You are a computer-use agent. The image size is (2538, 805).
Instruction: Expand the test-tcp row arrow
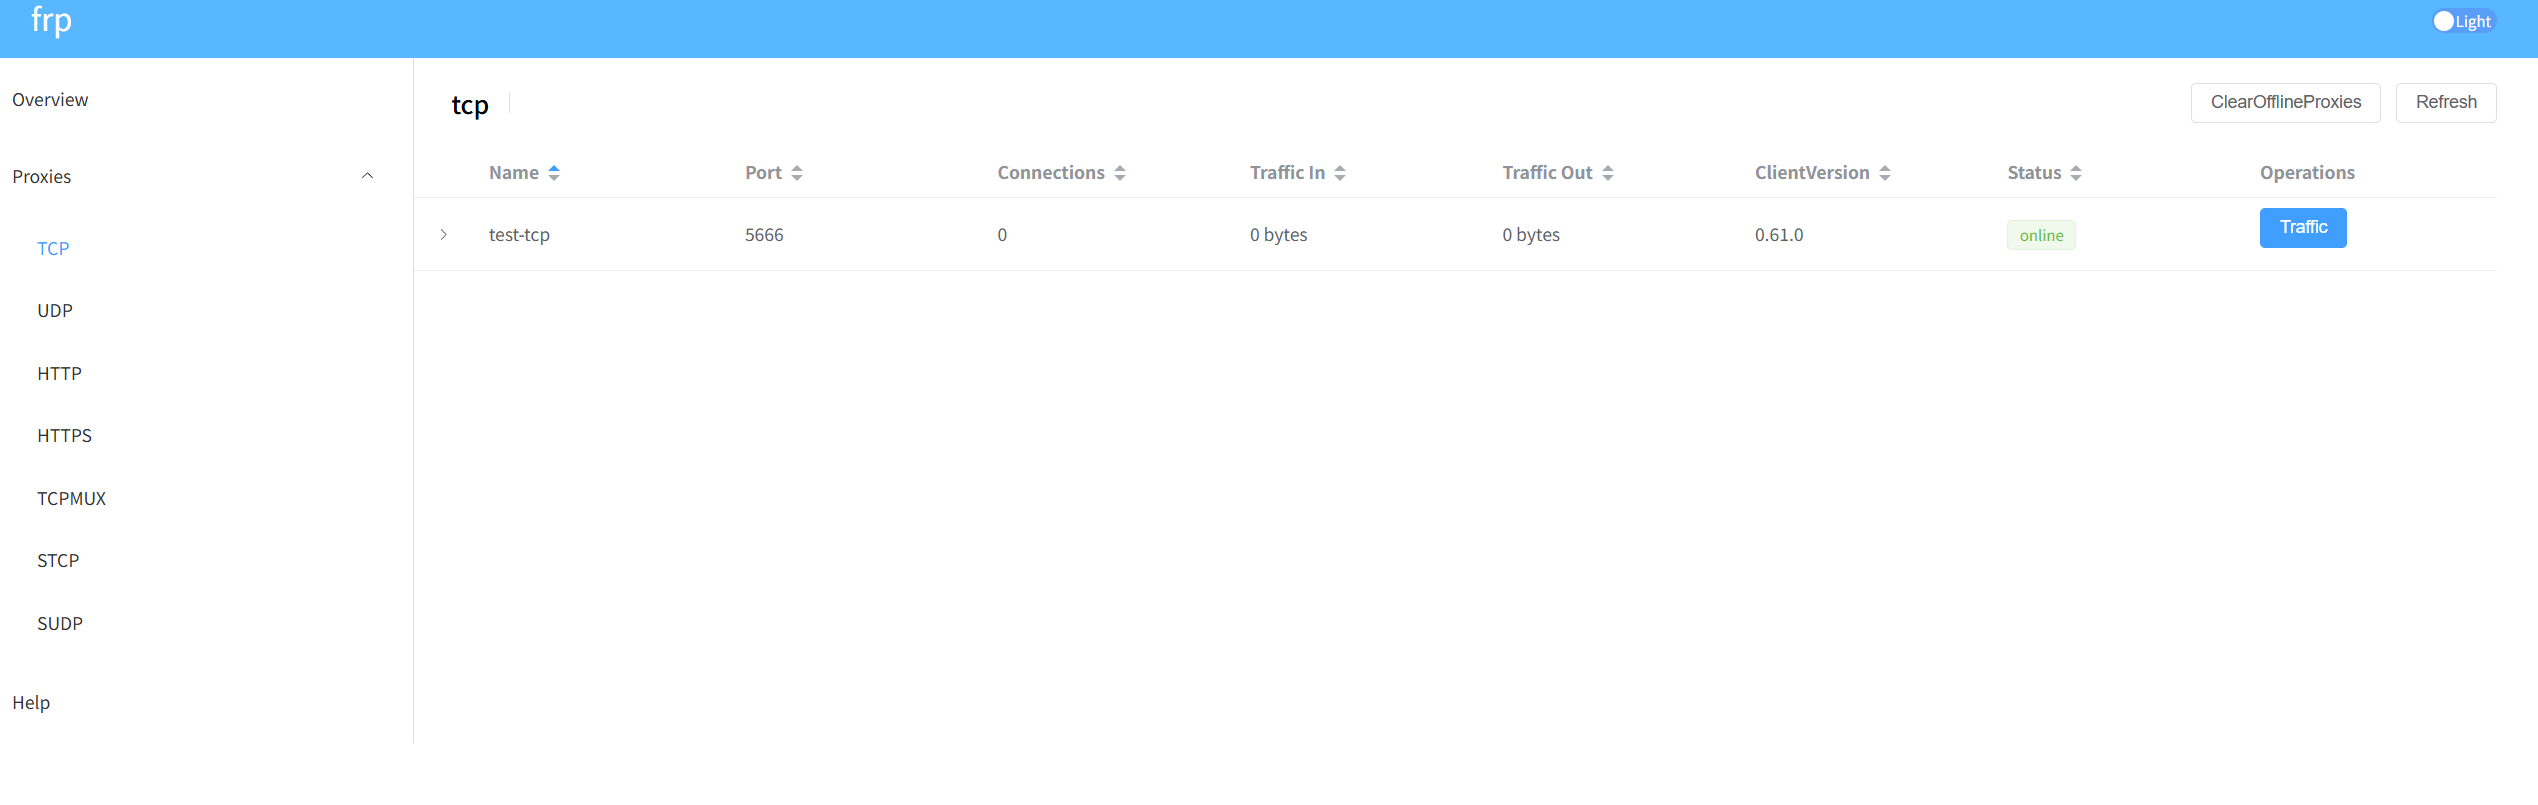tap(443, 234)
